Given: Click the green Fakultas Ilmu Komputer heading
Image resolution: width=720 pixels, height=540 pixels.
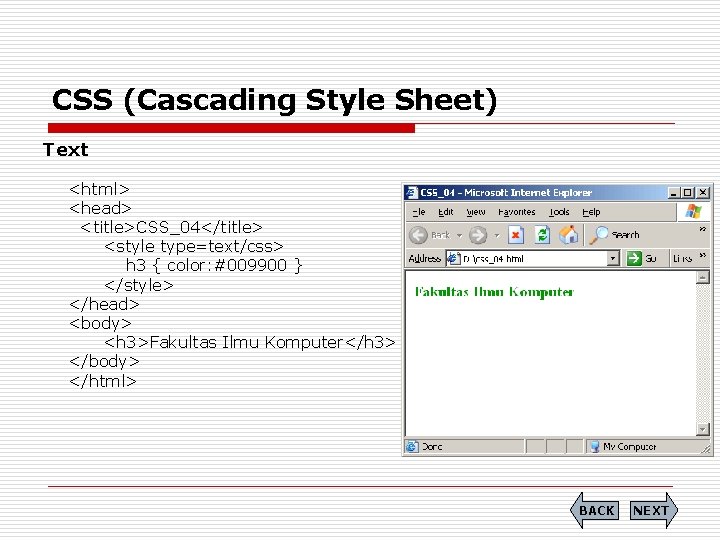Looking at the screenshot, I should [495, 292].
